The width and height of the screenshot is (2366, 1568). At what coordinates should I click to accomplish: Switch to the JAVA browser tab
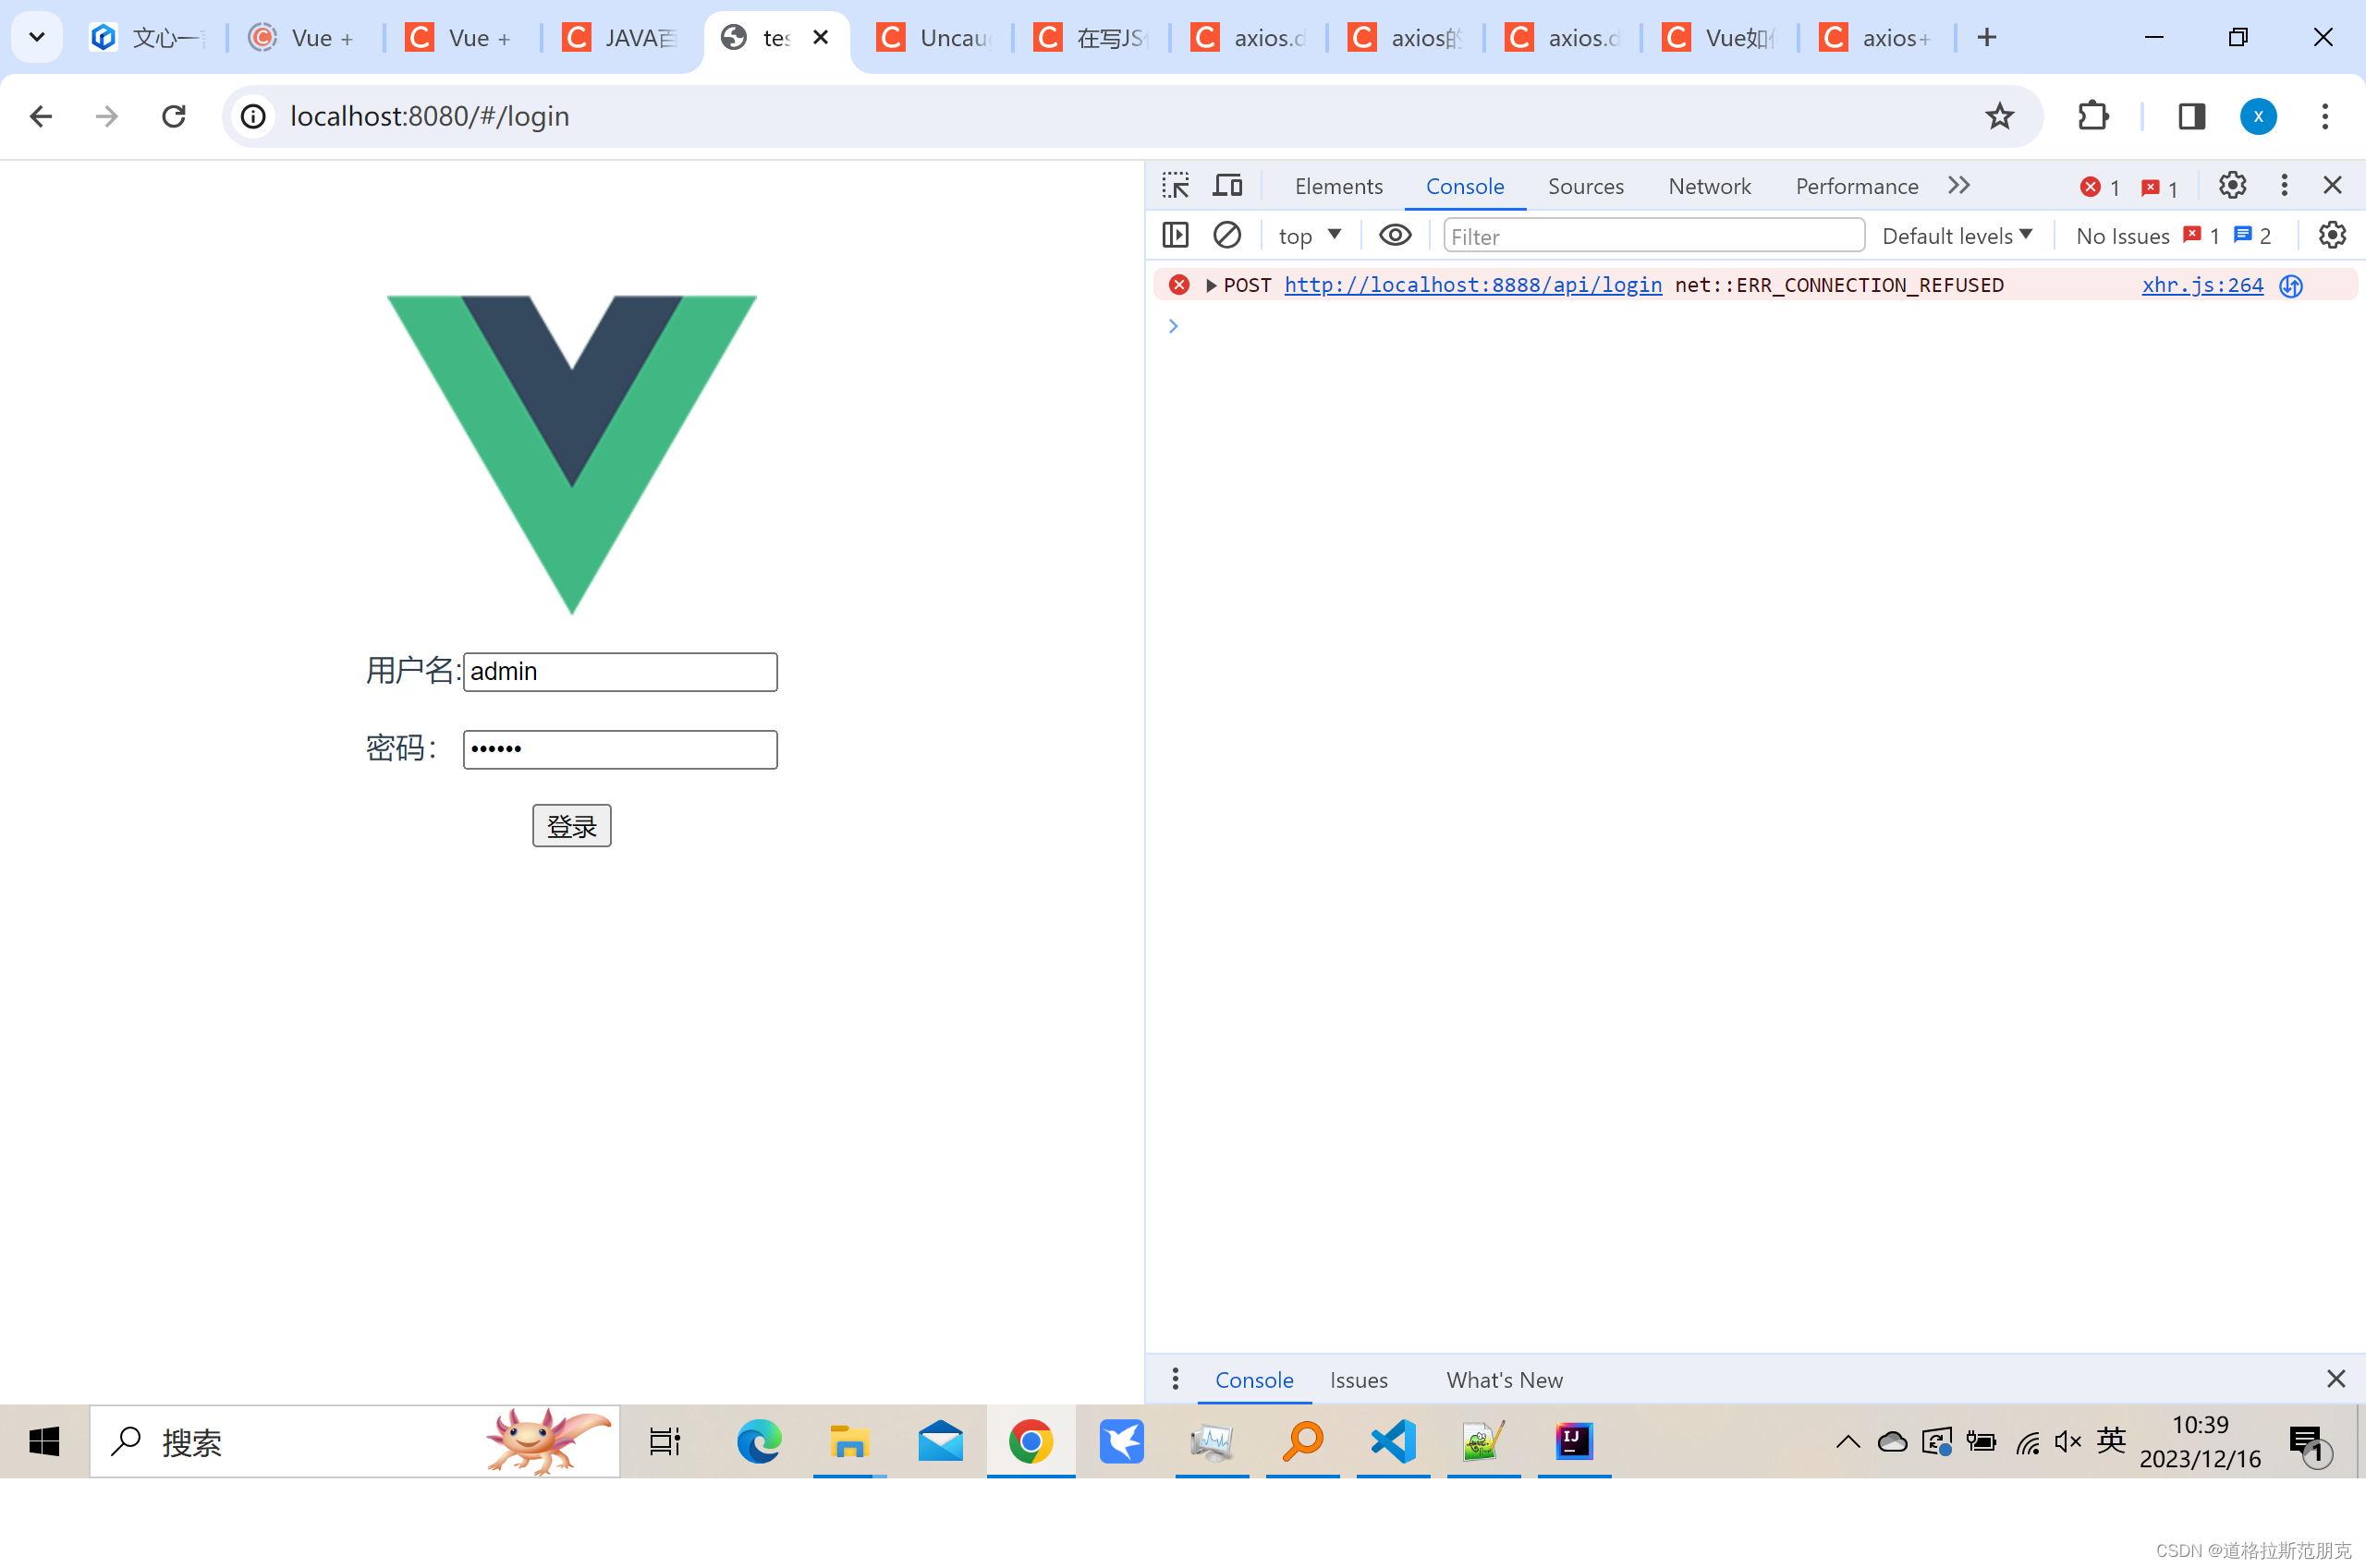[619, 38]
